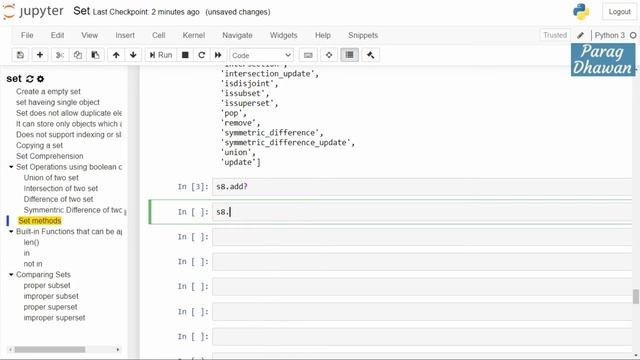The width and height of the screenshot is (640, 360).
Task: Click the first empty cell below s8.
Action: (422, 237)
